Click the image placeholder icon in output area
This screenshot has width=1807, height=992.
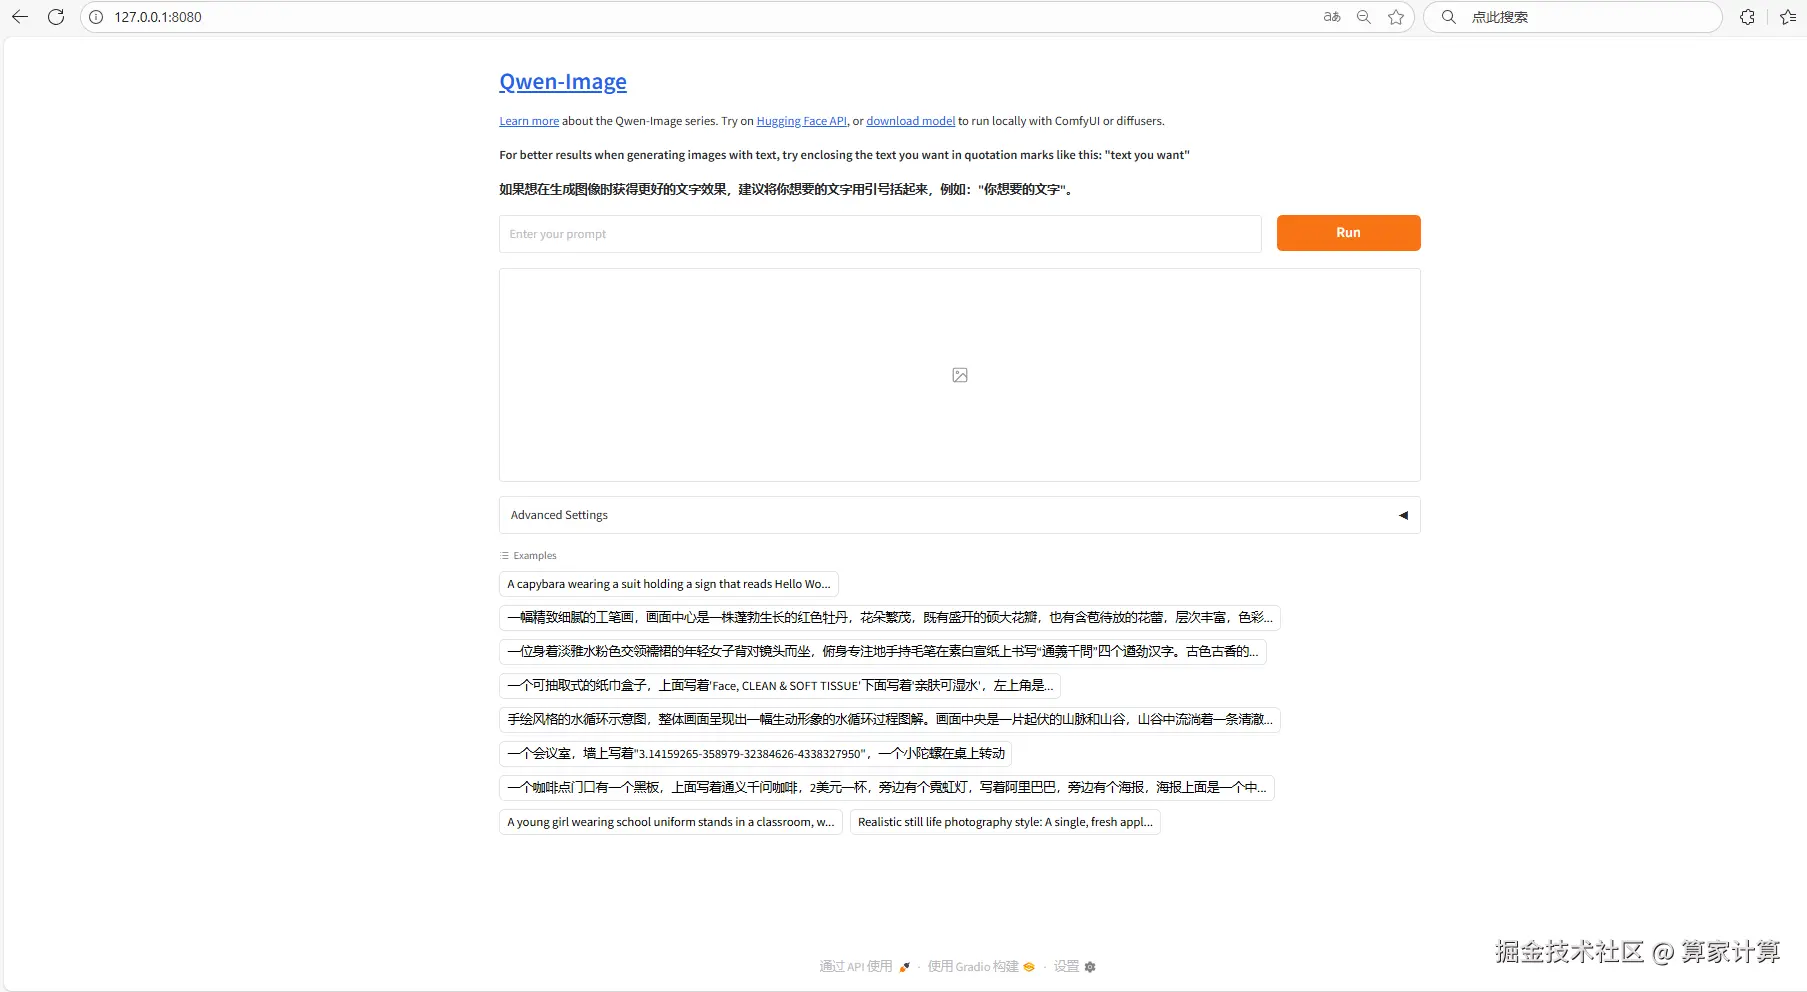click(x=959, y=375)
